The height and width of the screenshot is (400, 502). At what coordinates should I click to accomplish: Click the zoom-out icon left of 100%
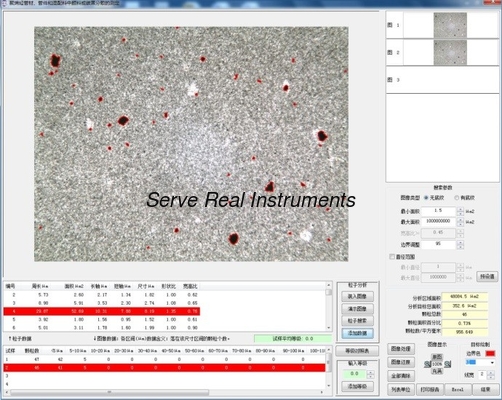click(x=427, y=364)
